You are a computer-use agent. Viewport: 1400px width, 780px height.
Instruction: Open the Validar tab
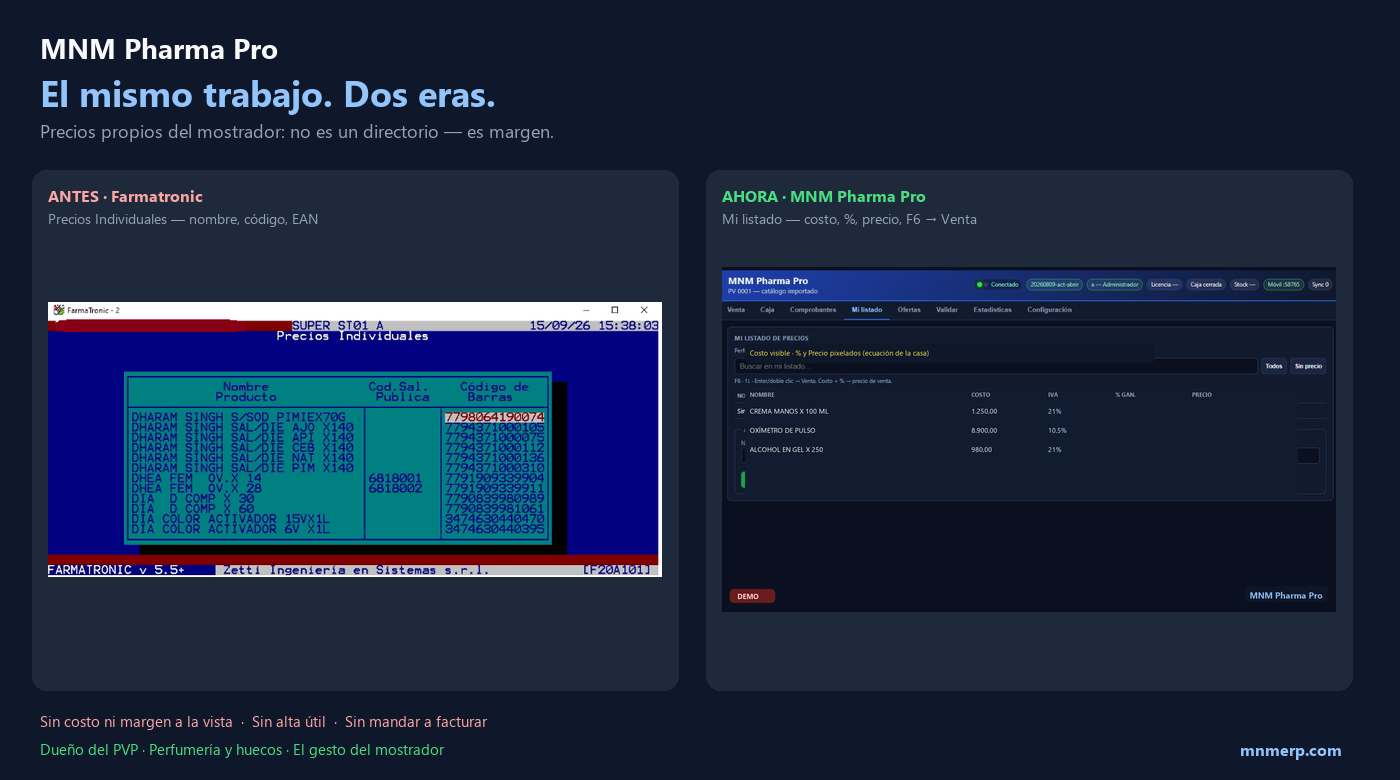[x=947, y=310]
